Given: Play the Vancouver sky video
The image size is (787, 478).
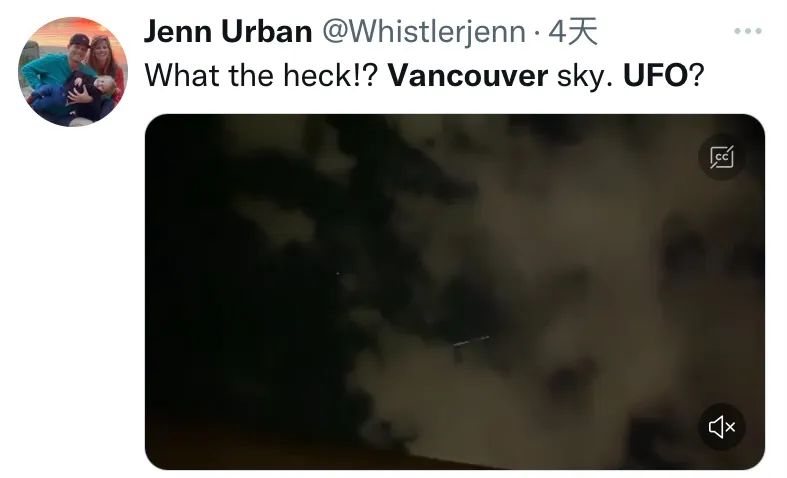Looking at the screenshot, I should 455,292.
